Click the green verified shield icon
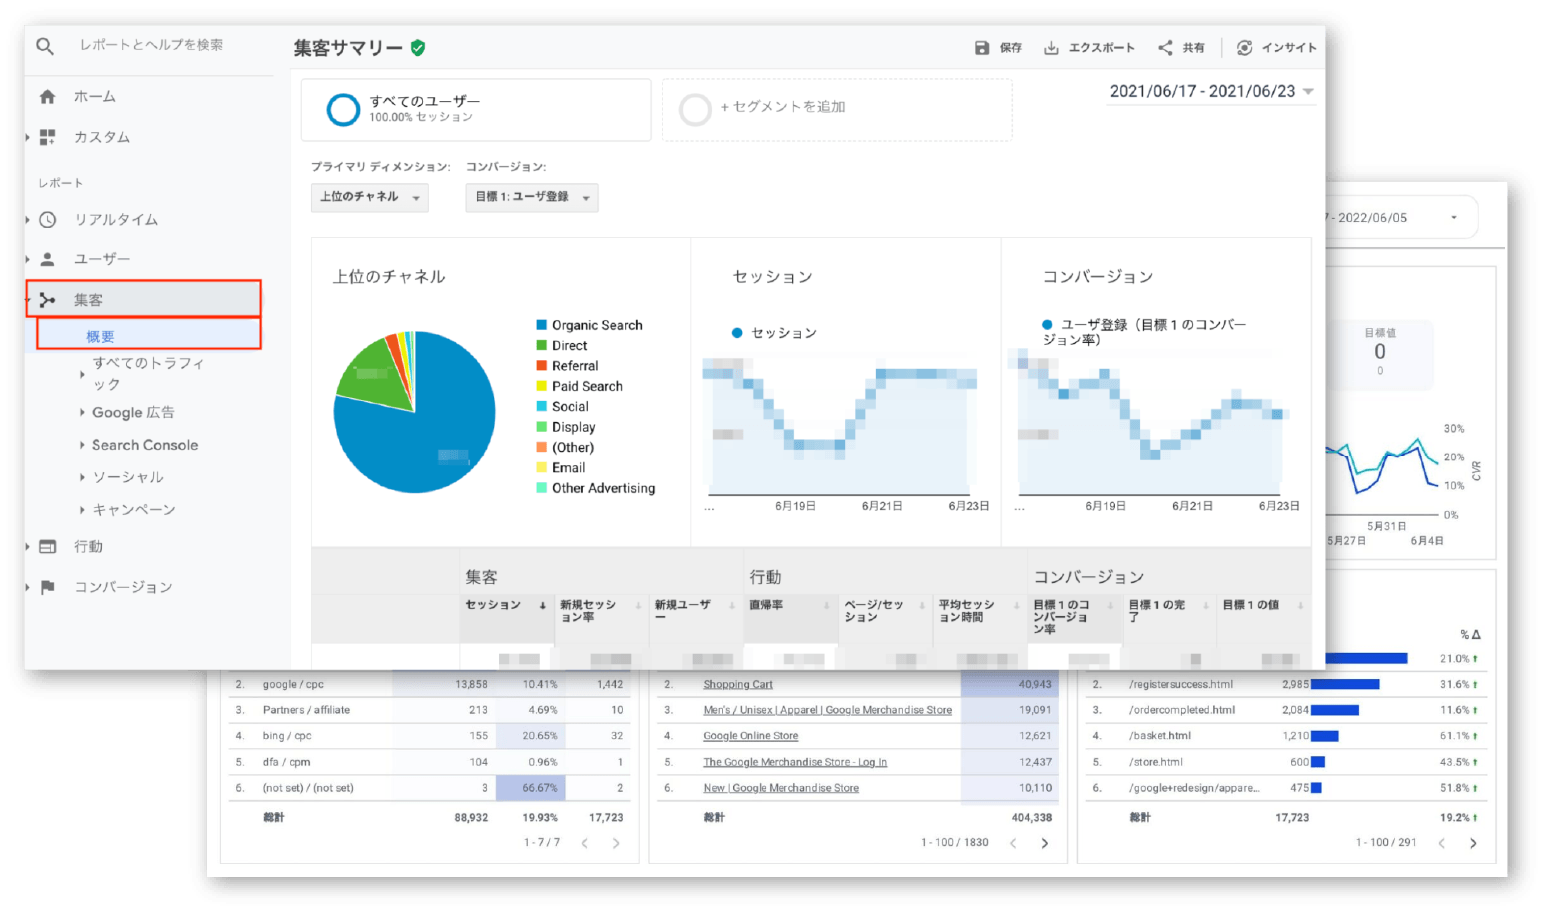This screenshot has width=1545, height=914. 418,48
